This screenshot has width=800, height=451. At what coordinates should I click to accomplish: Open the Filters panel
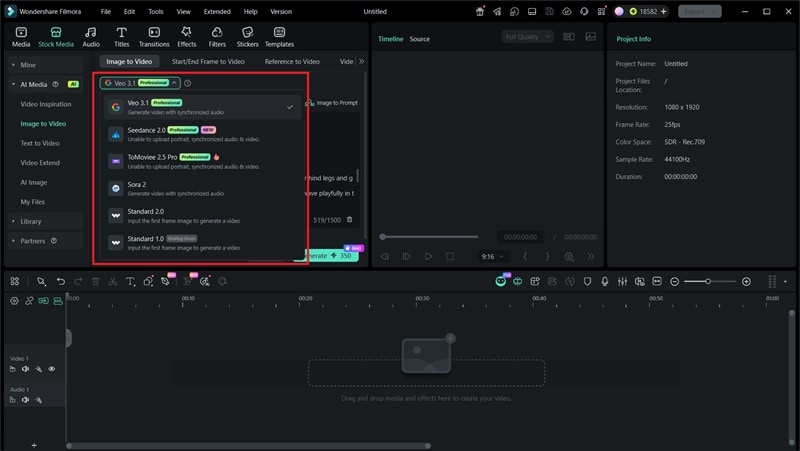point(217,37)
